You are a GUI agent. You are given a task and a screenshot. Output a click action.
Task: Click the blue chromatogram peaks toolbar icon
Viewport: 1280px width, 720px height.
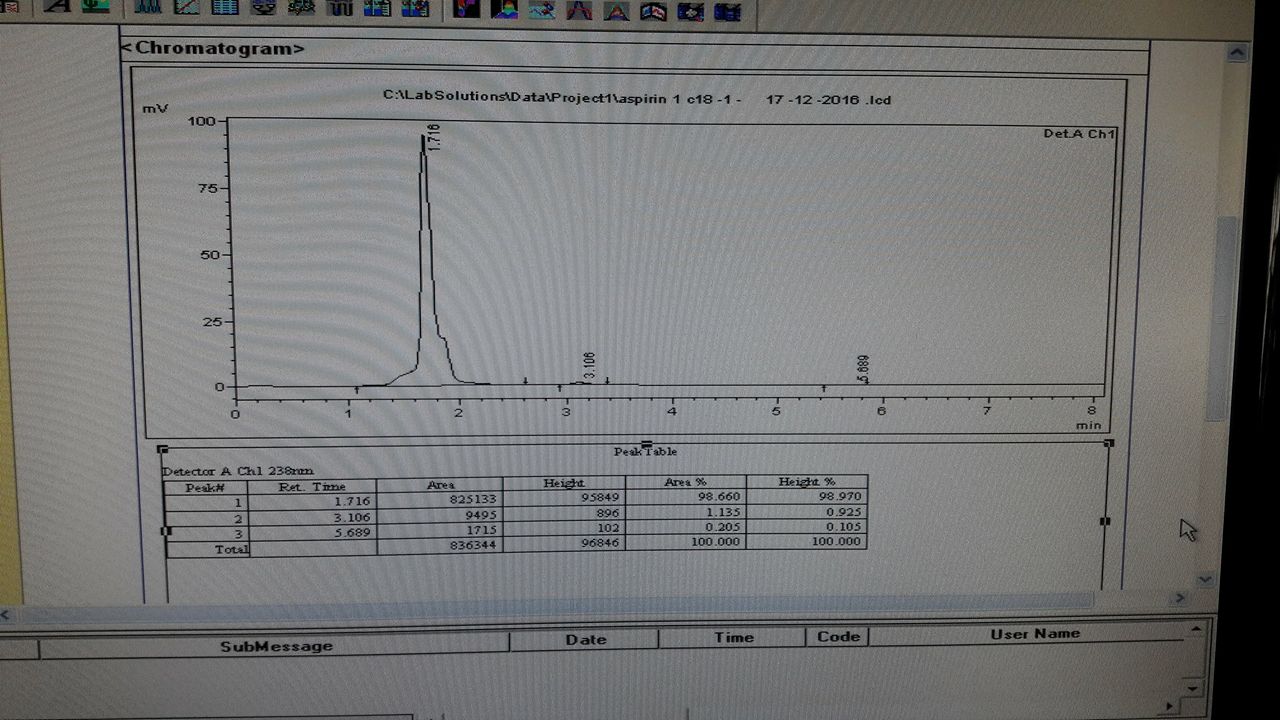pos(148,7)
